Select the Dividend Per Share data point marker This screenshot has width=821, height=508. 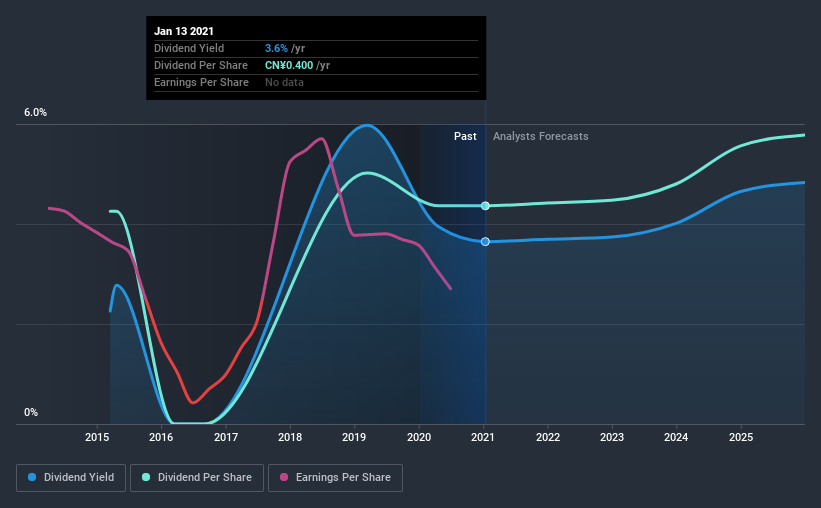point(485,206)
